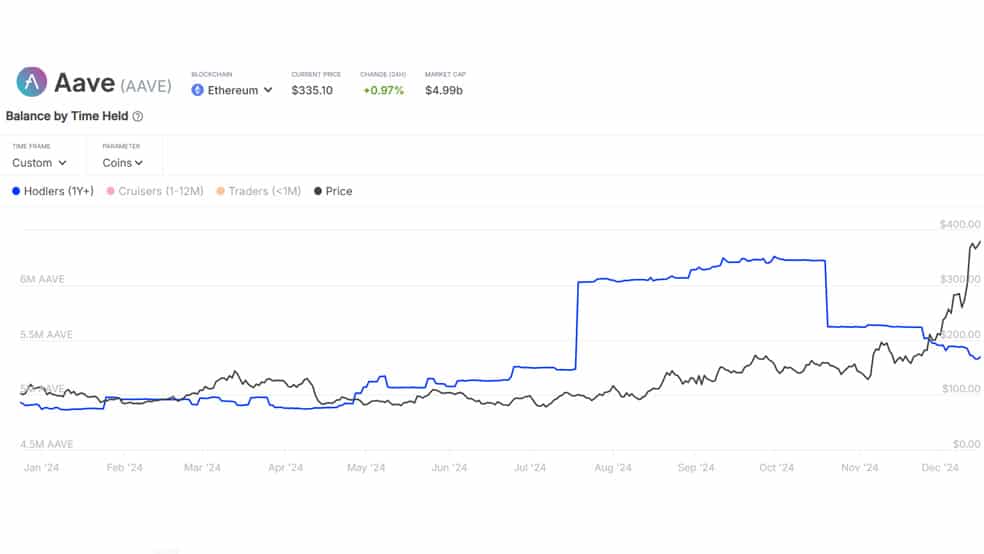The width and height of the screenshot is (984, 554).
Task: Click the $400.00 price axis label
Action: (960, 224)
